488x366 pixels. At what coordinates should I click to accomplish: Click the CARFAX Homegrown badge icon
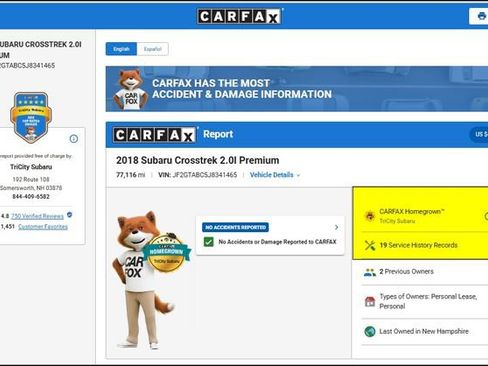point(370,216)
